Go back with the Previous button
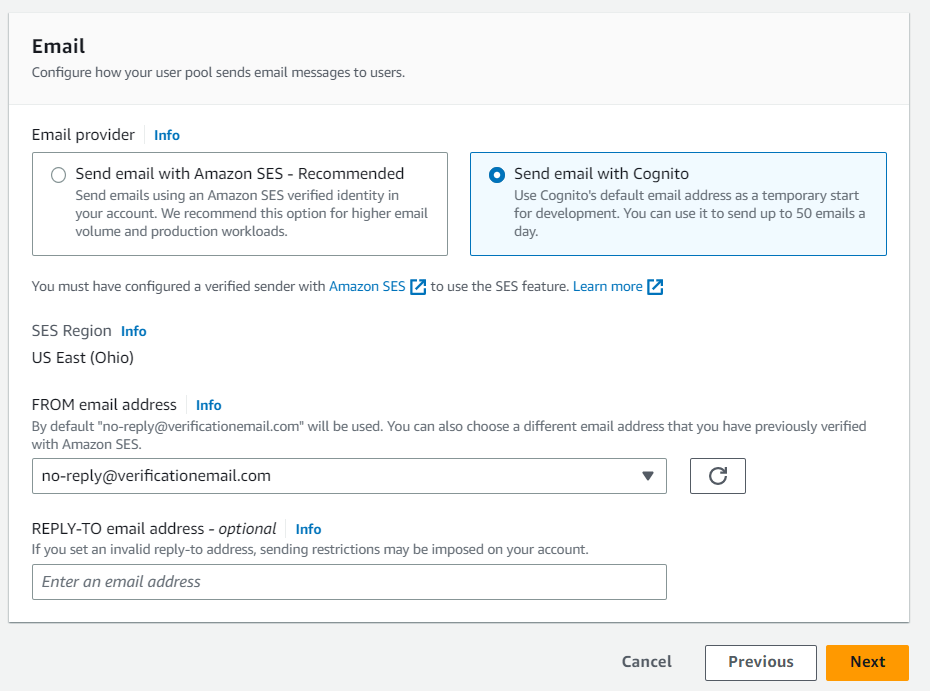This screenshot has width=930, height=691. (x=760, y=663)
